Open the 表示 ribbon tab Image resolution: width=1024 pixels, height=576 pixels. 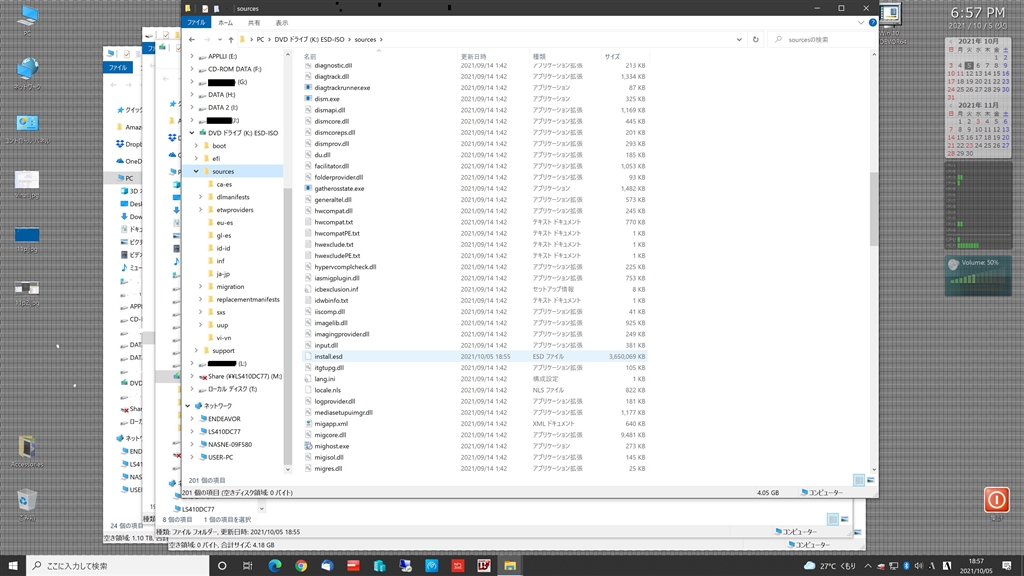[281, 23]
